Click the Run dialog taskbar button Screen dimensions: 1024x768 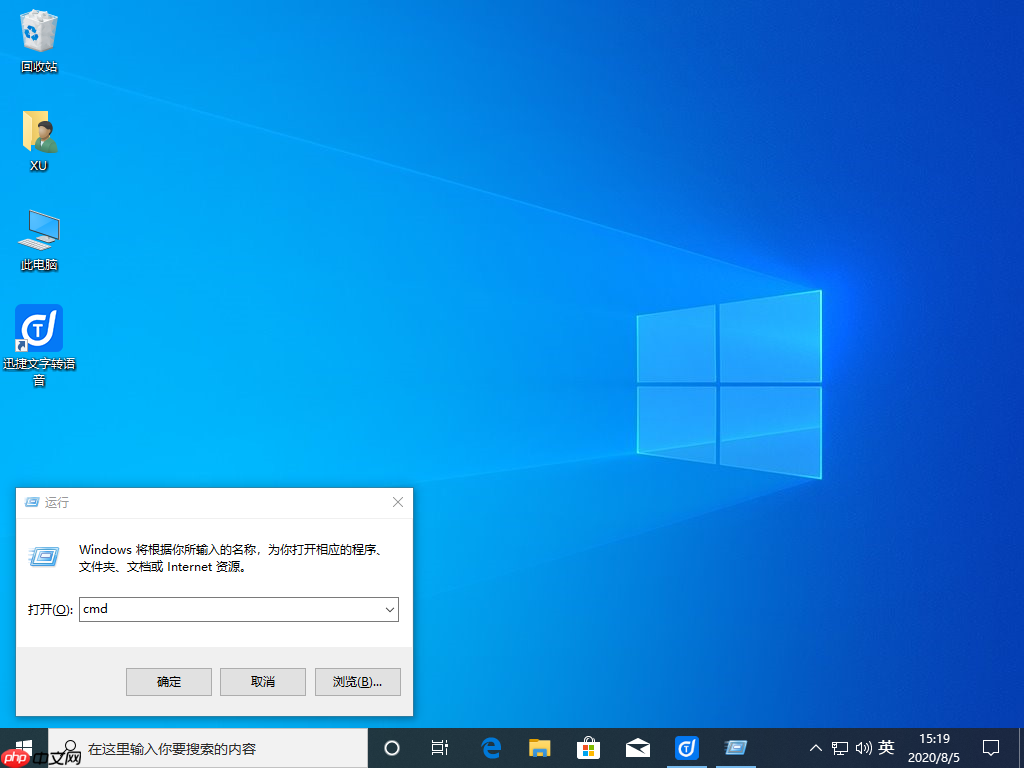[735, 748]
